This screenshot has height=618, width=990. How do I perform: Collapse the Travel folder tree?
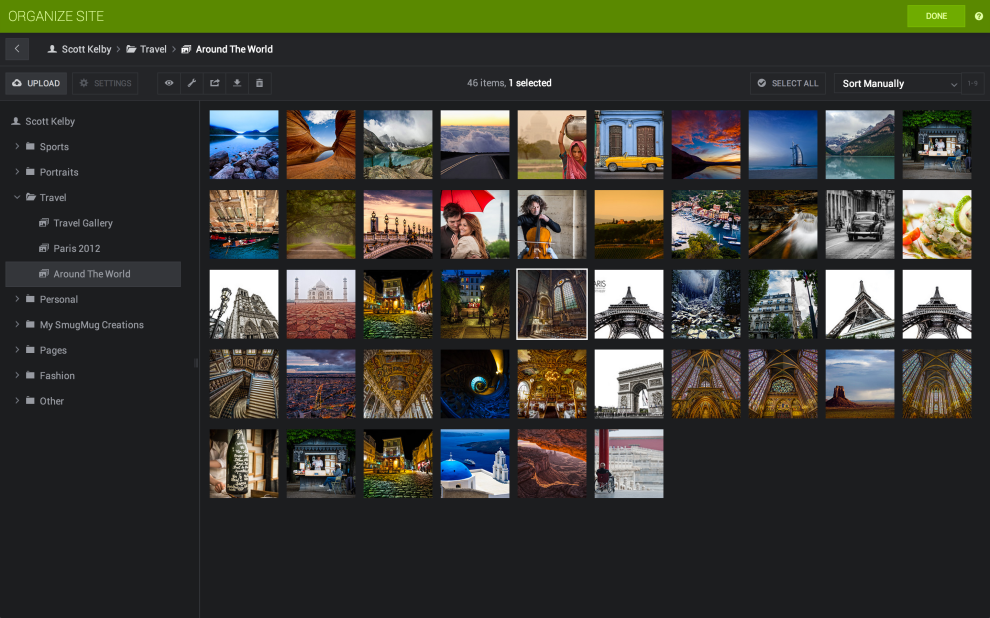click(x=17, y=197)
